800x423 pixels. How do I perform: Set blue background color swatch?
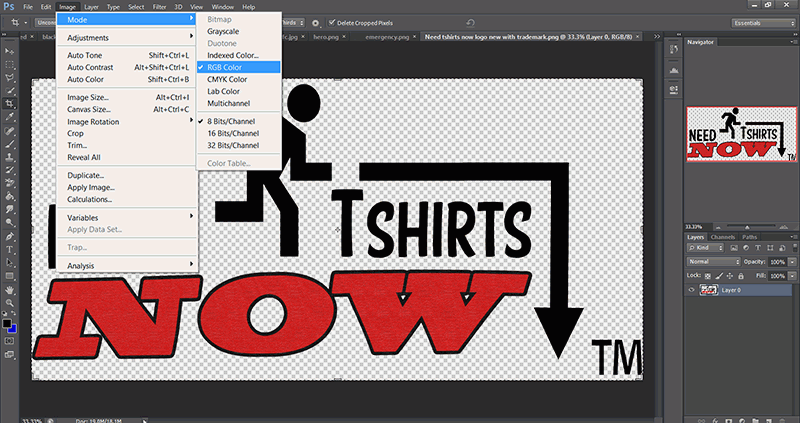[13, 329]
